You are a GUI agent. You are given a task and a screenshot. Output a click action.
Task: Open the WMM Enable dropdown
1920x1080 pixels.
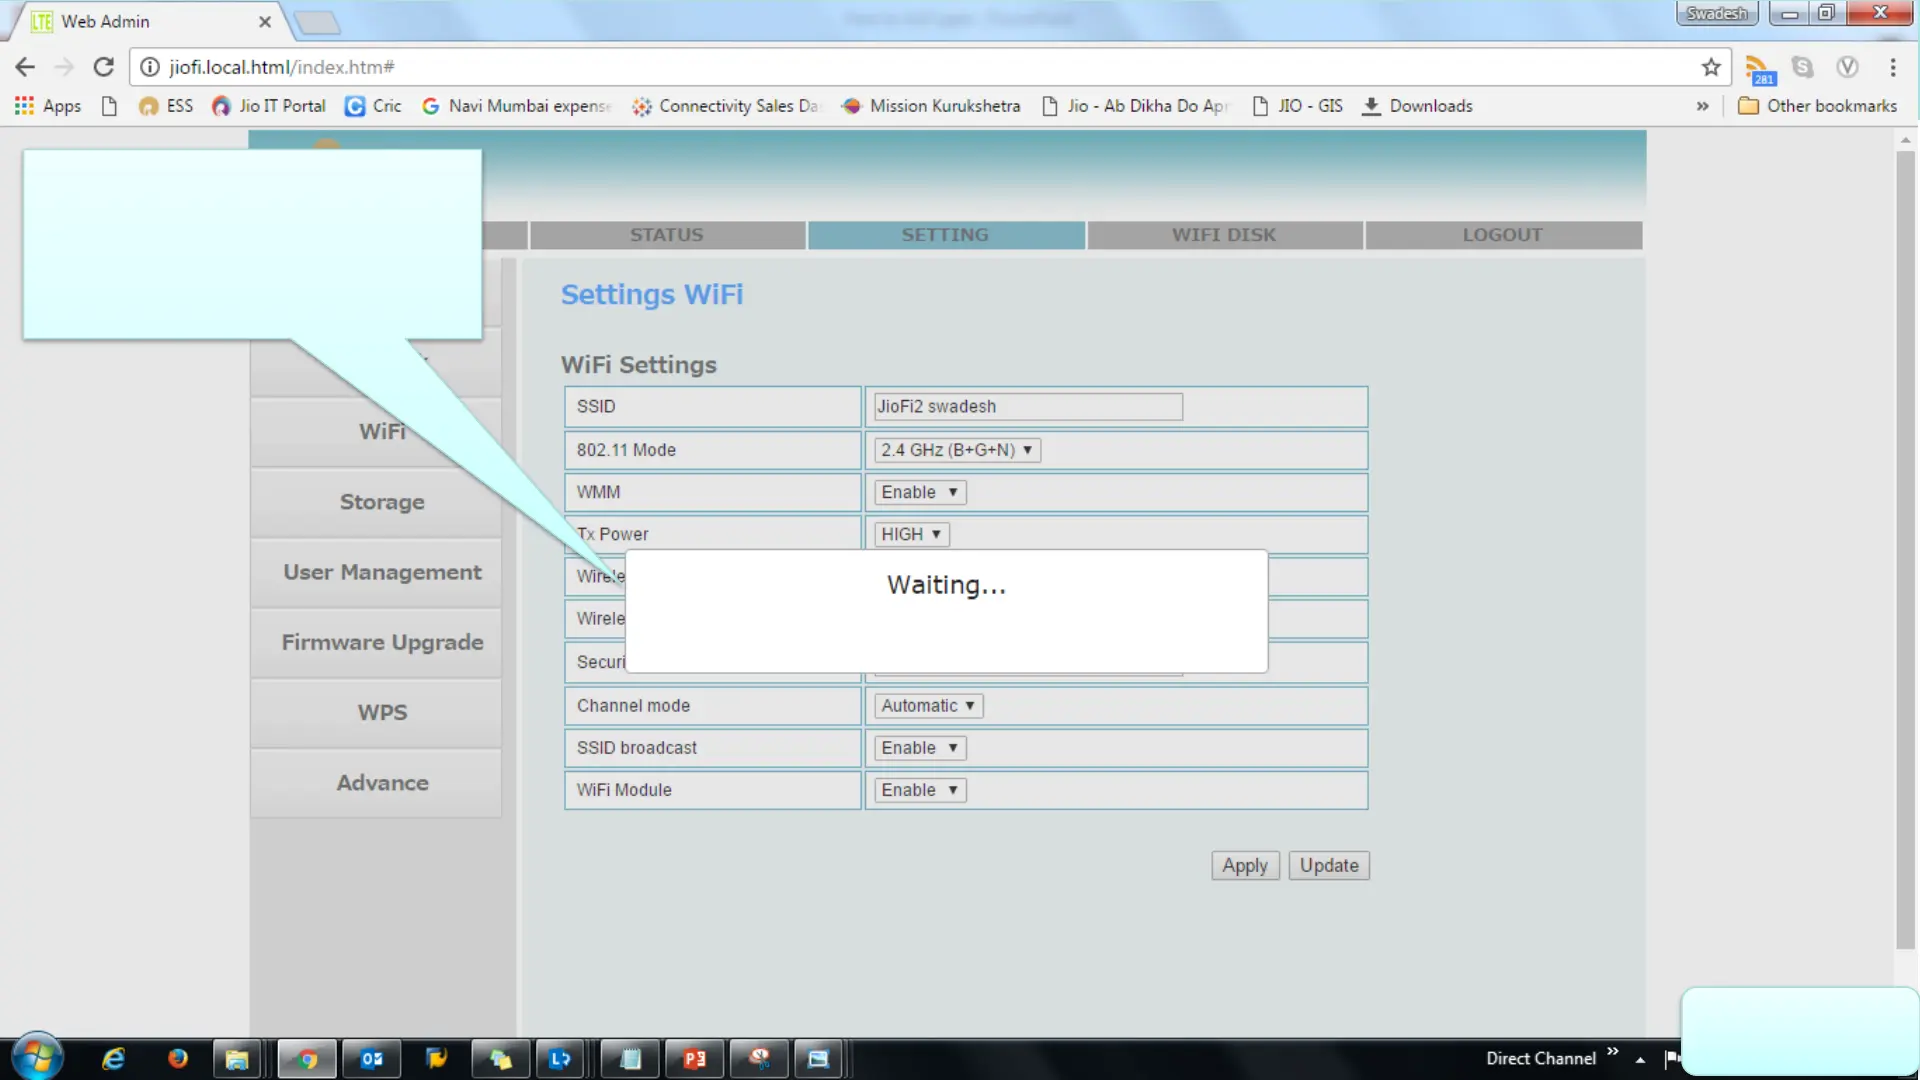pos(919,492)
